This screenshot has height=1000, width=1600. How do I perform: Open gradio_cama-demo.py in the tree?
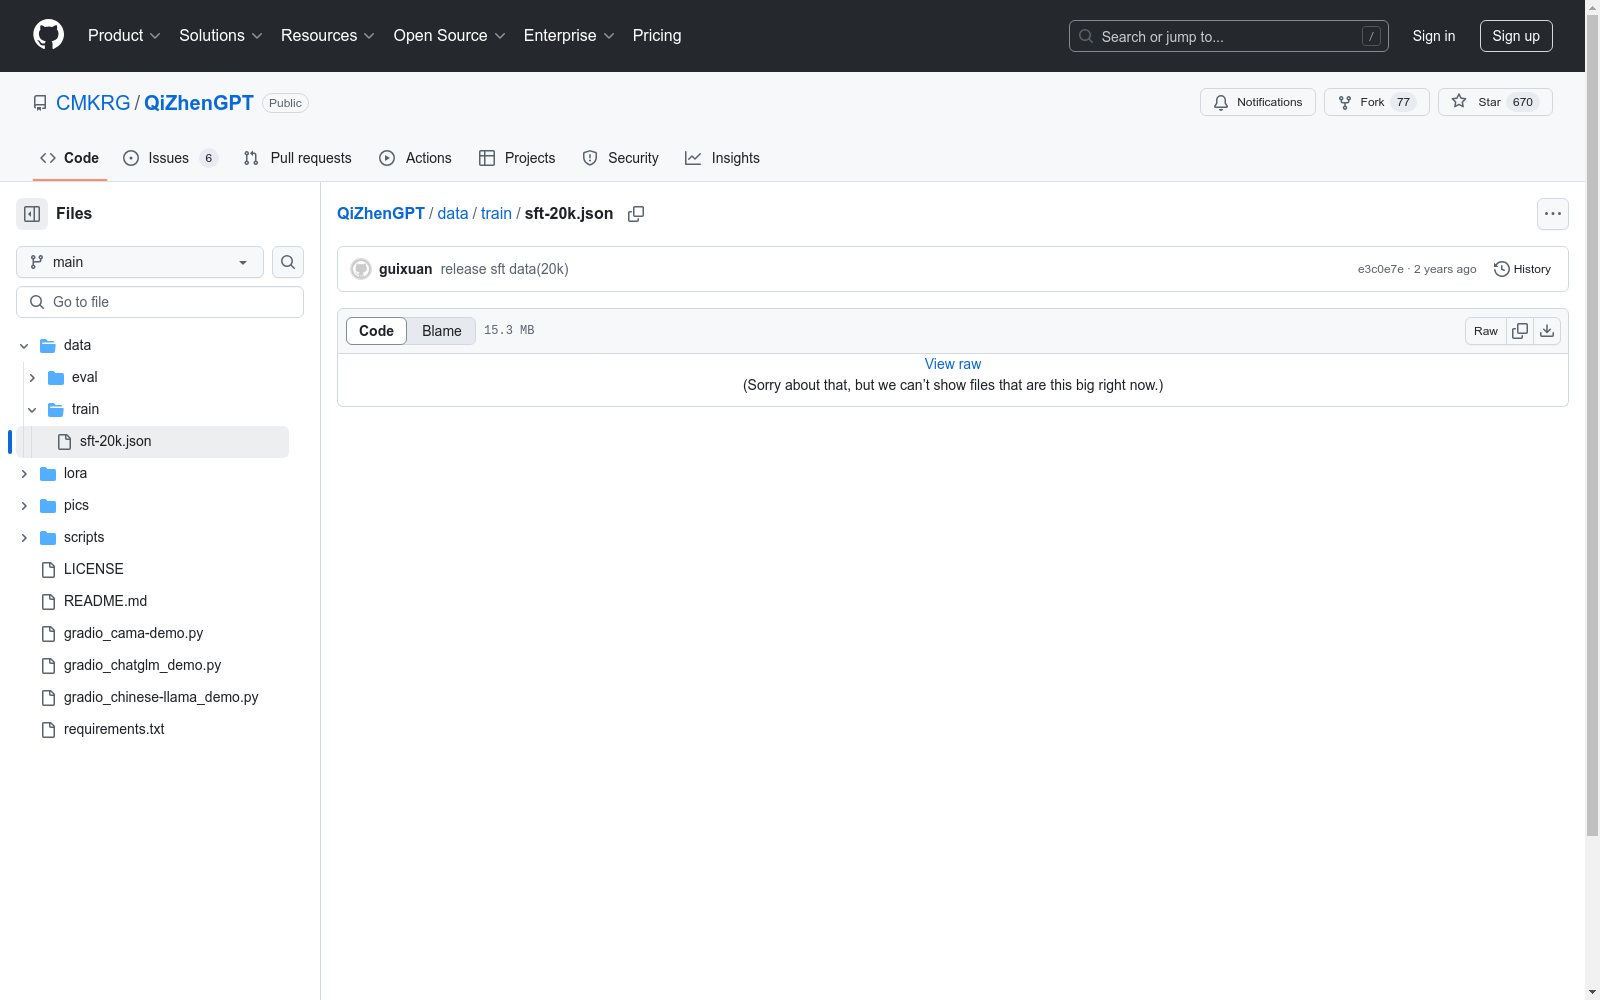pos(133,633)
